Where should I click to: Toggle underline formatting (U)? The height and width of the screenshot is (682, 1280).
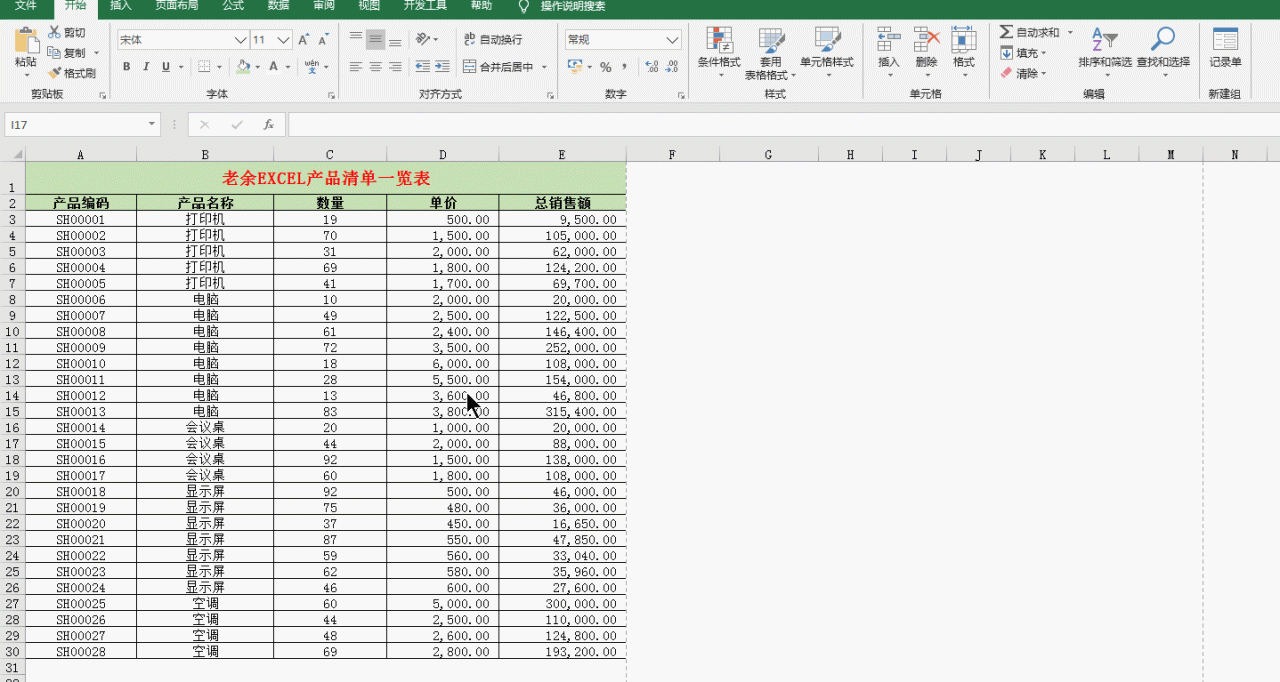tap(165, 67)
